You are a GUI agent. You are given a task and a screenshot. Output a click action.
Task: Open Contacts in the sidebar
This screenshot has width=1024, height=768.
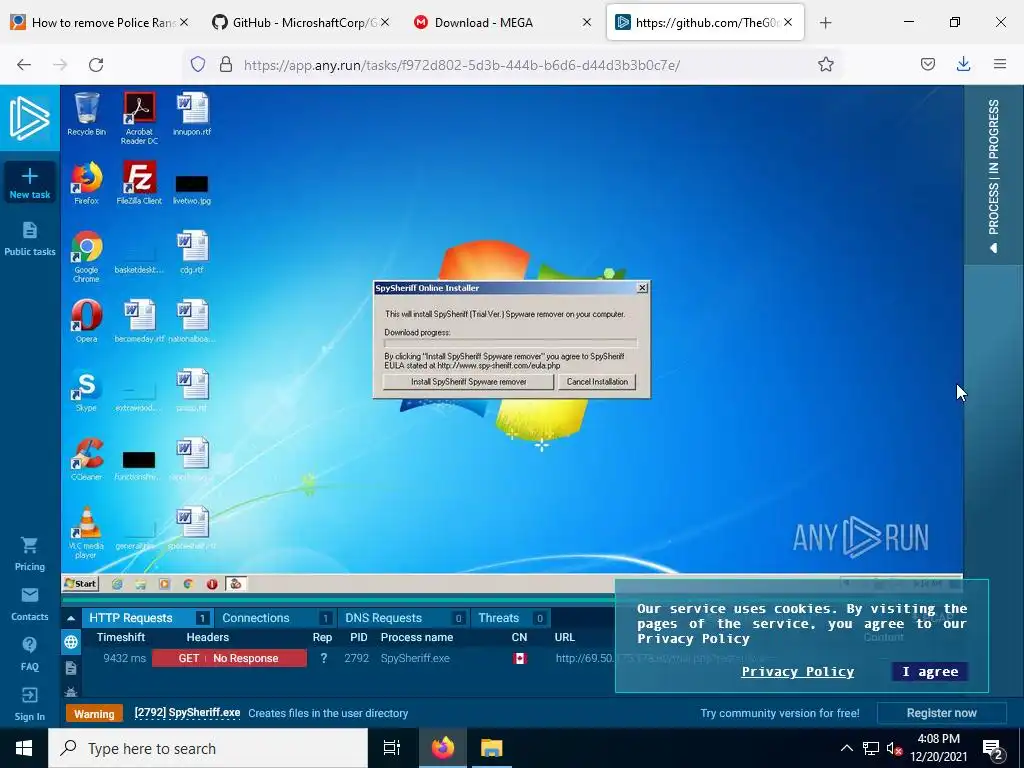[29, 604]
